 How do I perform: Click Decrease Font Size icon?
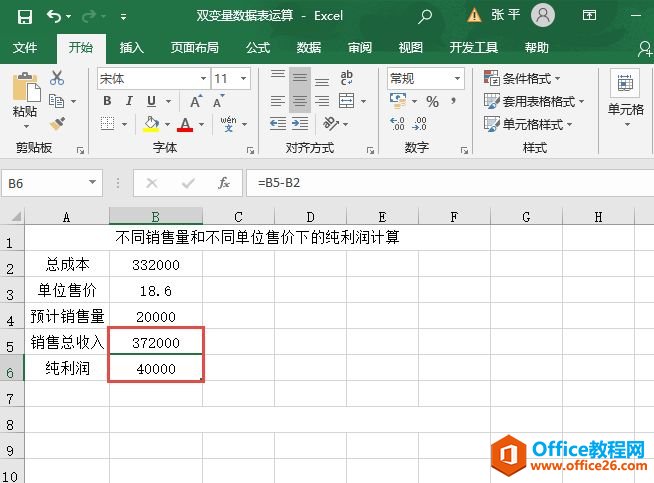pos(218,101)
